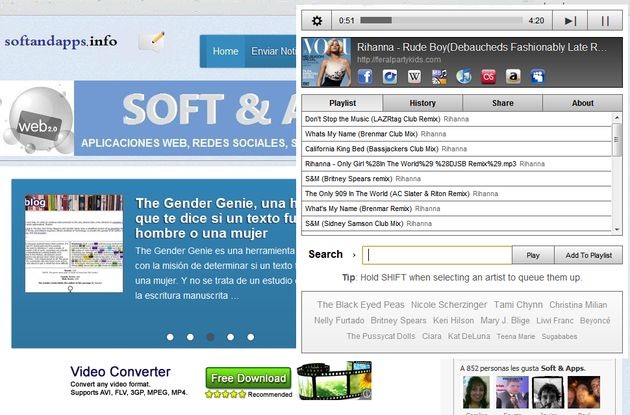The height and width of the screenshot is (415, 630).
Task: Open the About tab
Action: click(583, 103)
